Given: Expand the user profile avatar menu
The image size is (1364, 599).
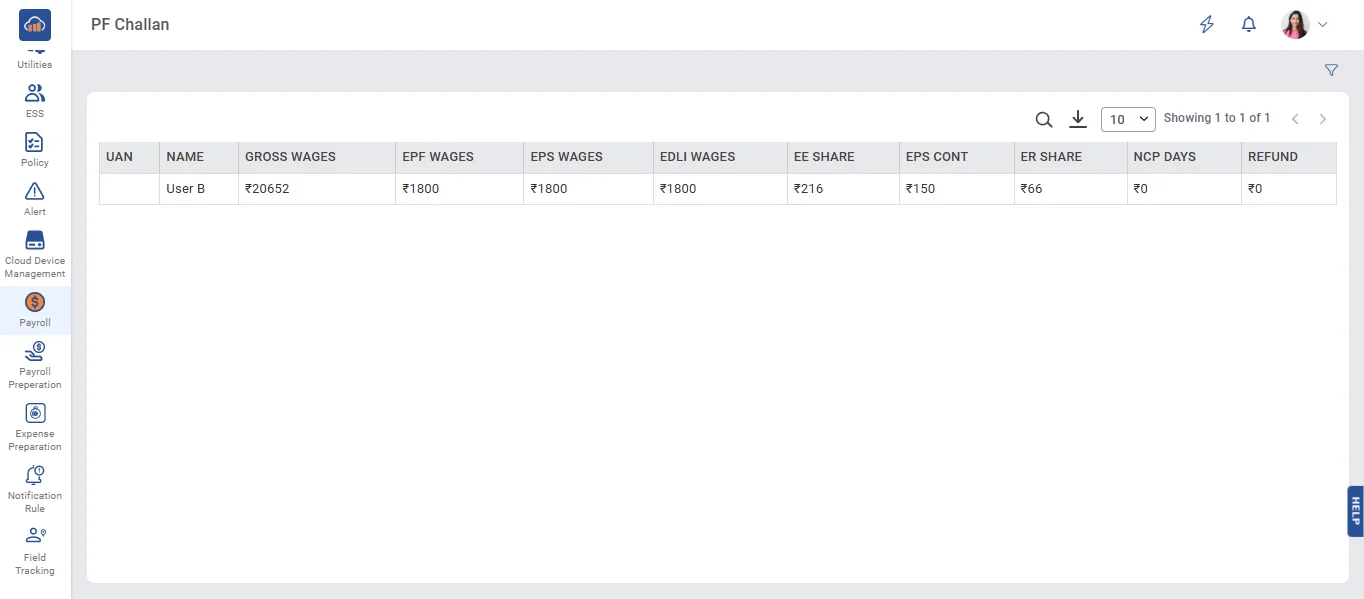Looking at the screenshot, I should (1304, 25).
